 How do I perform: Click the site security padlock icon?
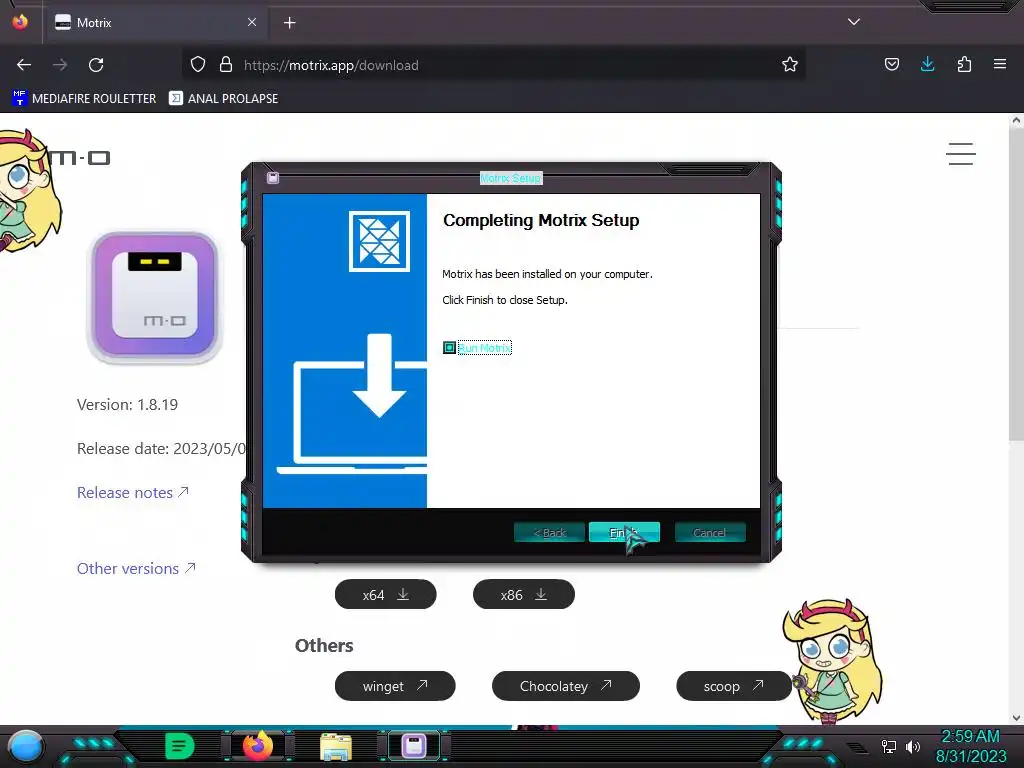click(226, 65)
